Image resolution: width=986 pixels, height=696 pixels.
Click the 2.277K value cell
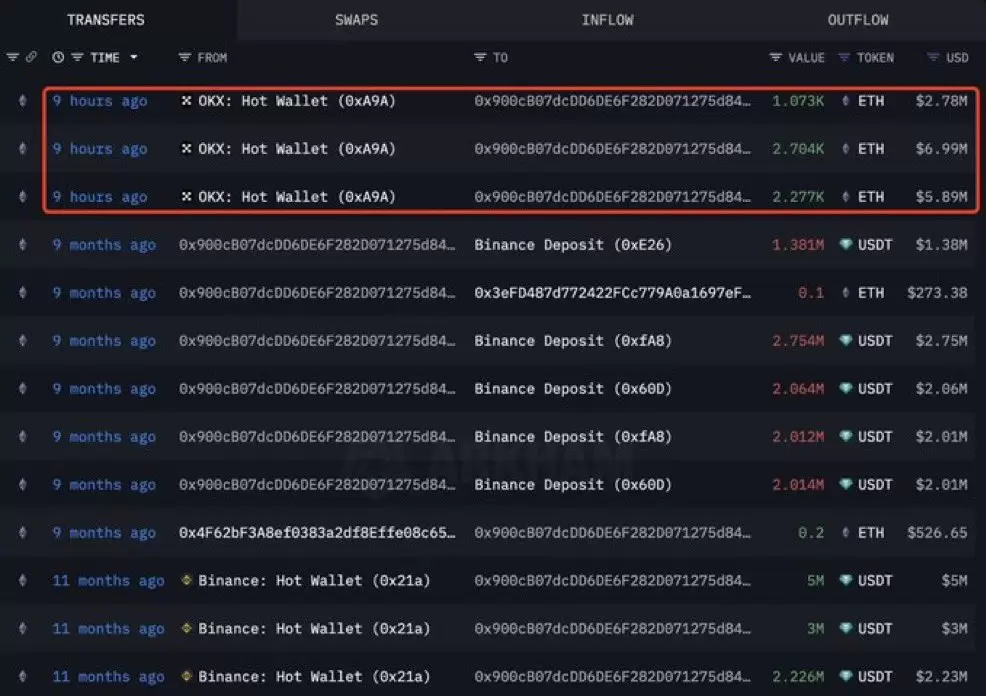[x=798, y=197]
